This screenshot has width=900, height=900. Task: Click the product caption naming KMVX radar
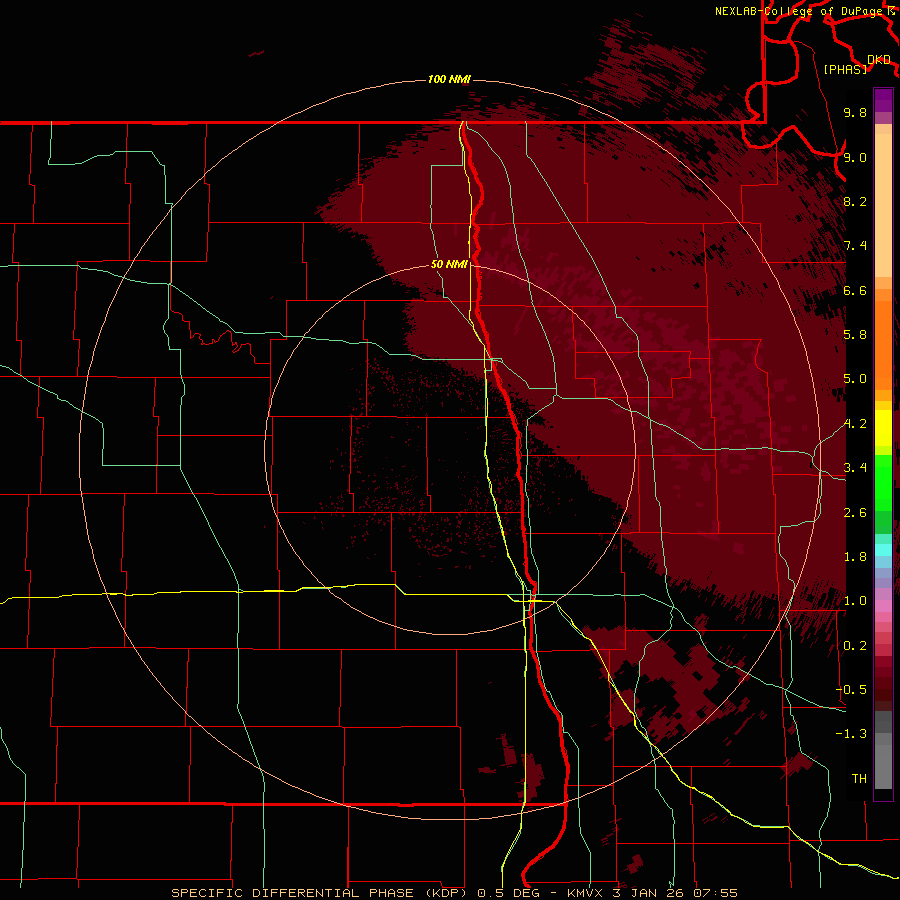point(455,893)
